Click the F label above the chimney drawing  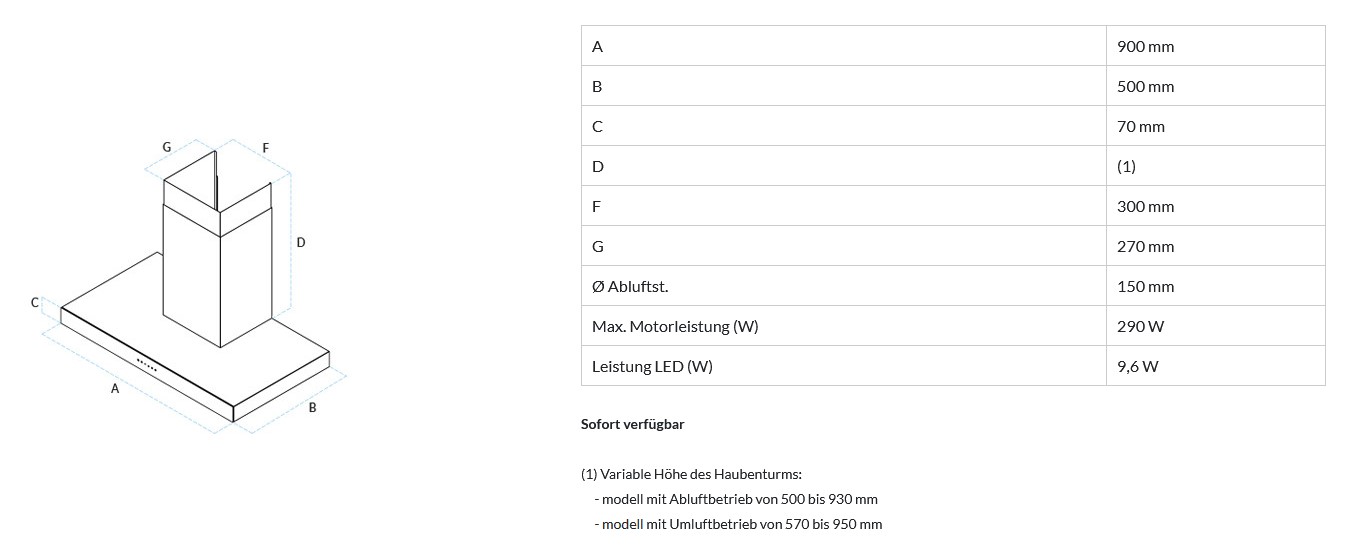265,148
